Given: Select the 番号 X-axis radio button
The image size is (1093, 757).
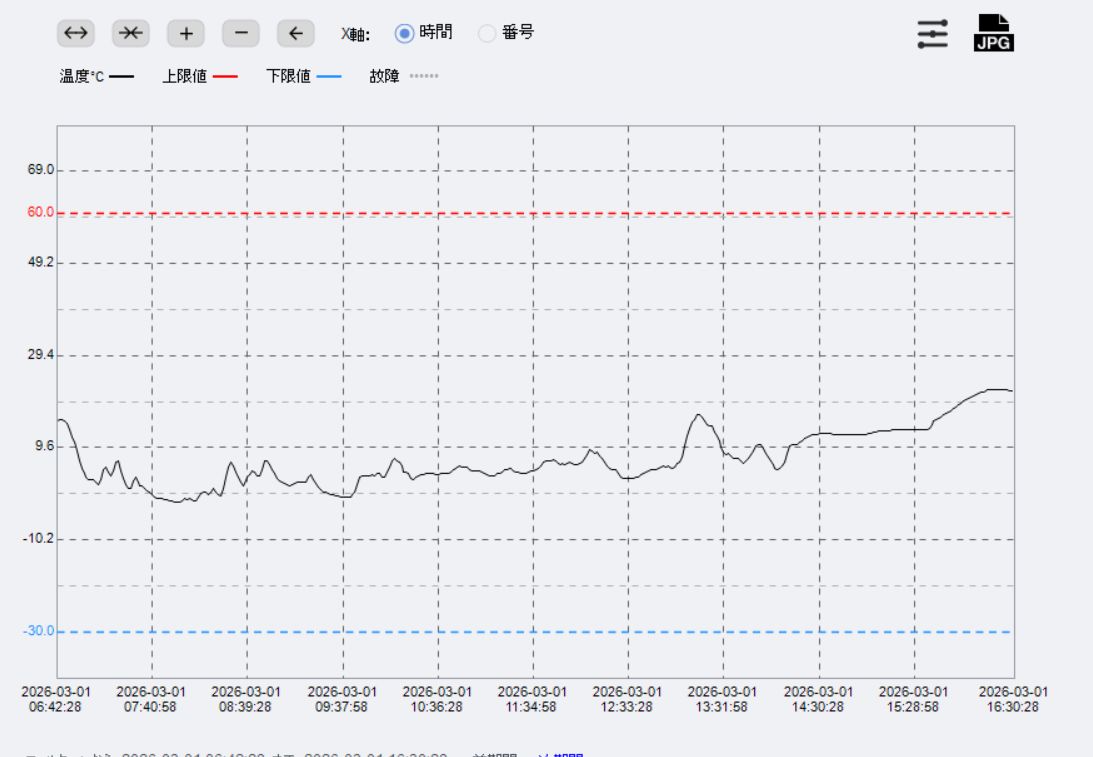Looking at the screenshot, I should (487, 33).
